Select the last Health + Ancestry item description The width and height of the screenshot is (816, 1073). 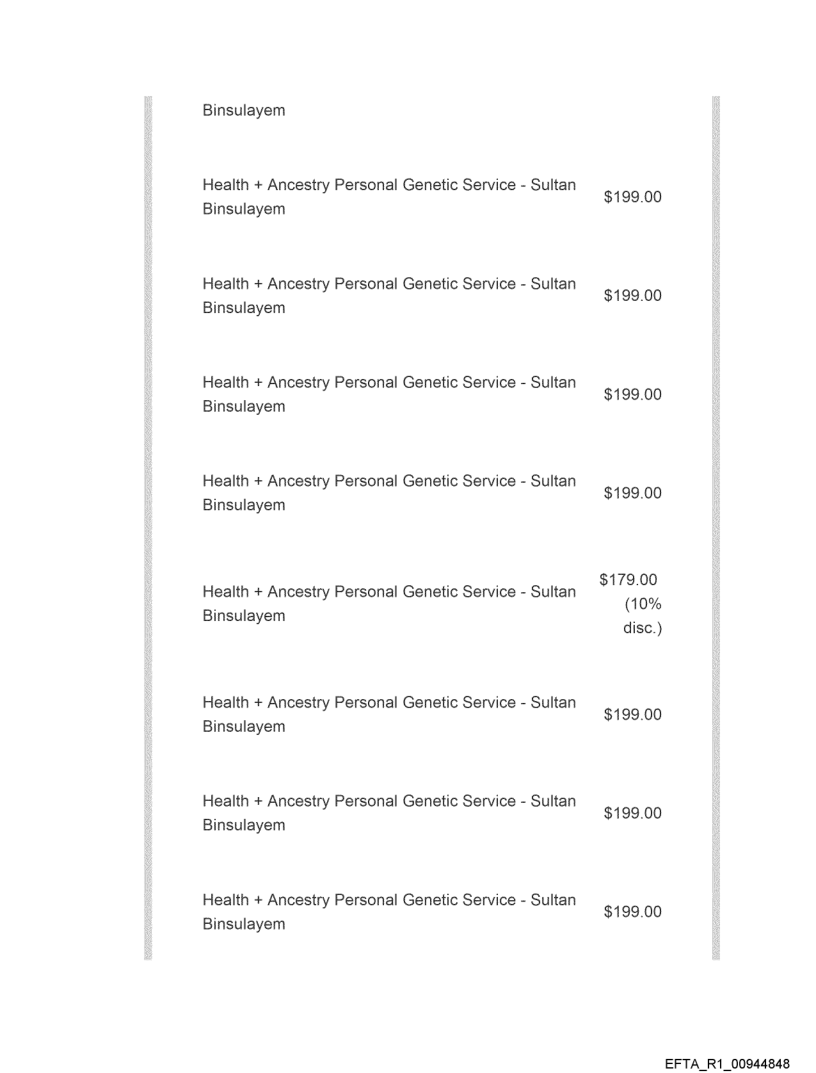(388, 912)
